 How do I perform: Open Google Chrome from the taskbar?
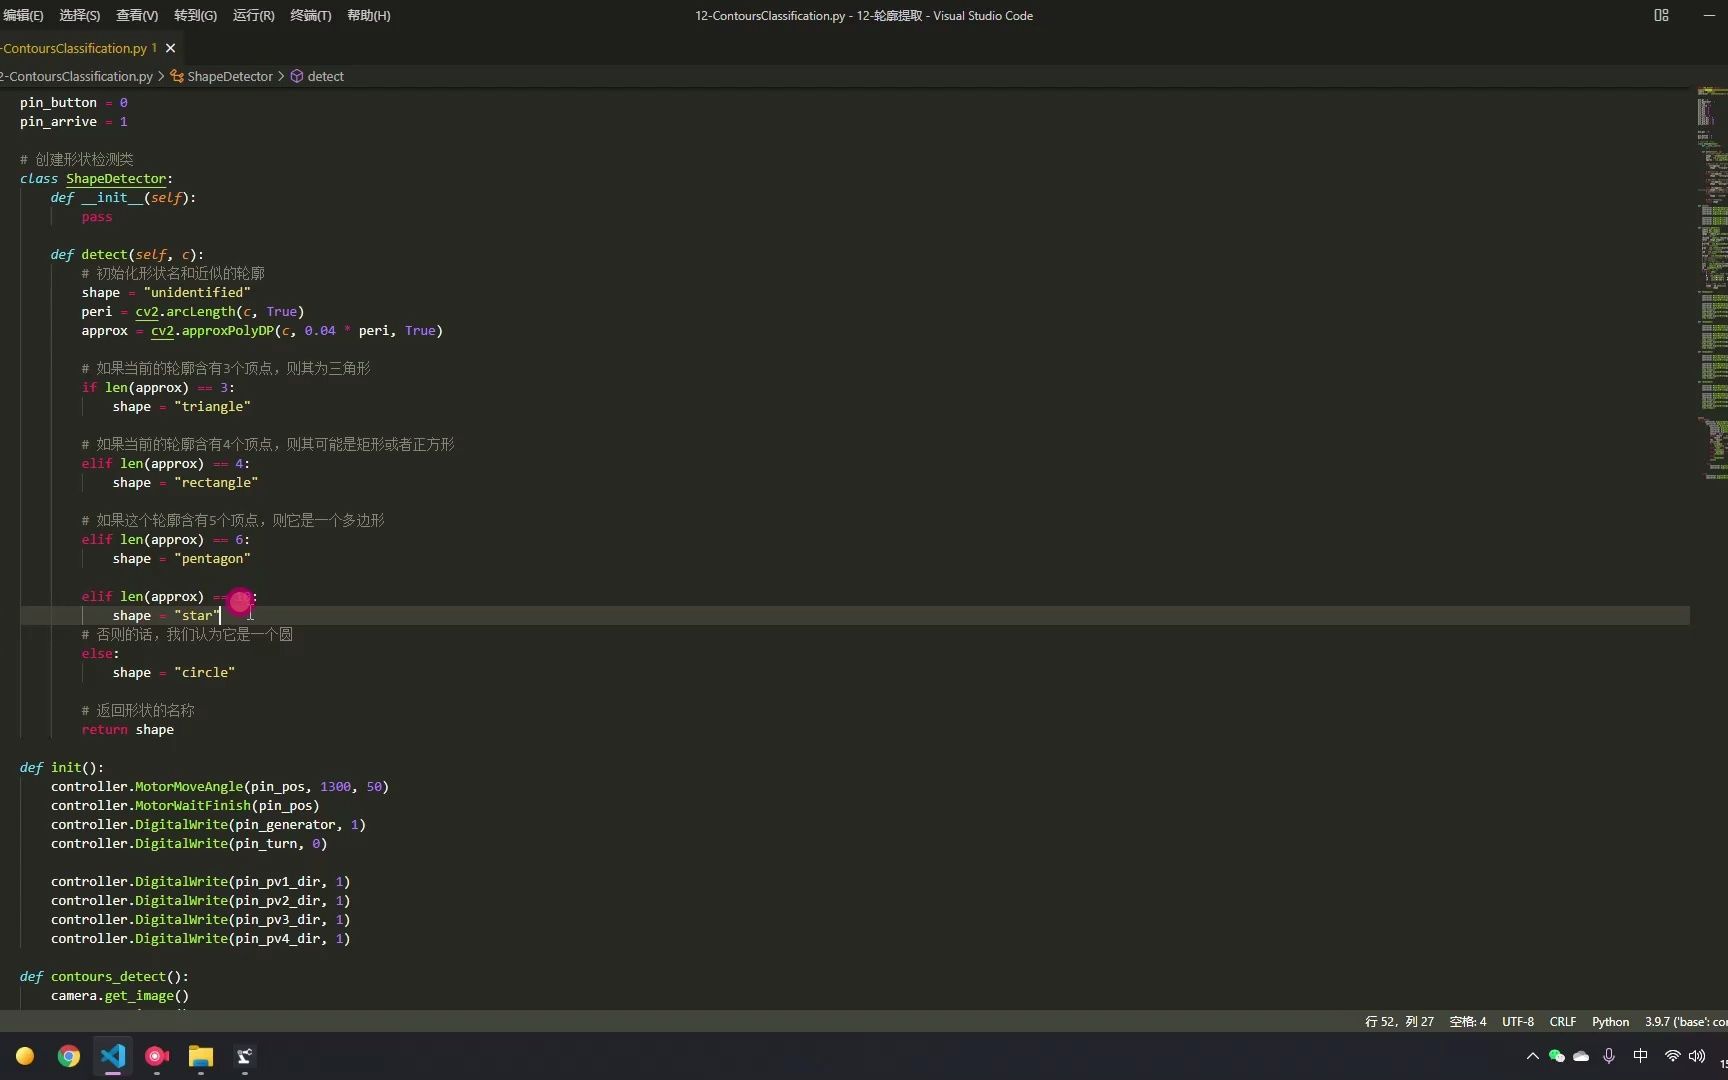point(68,1056)
